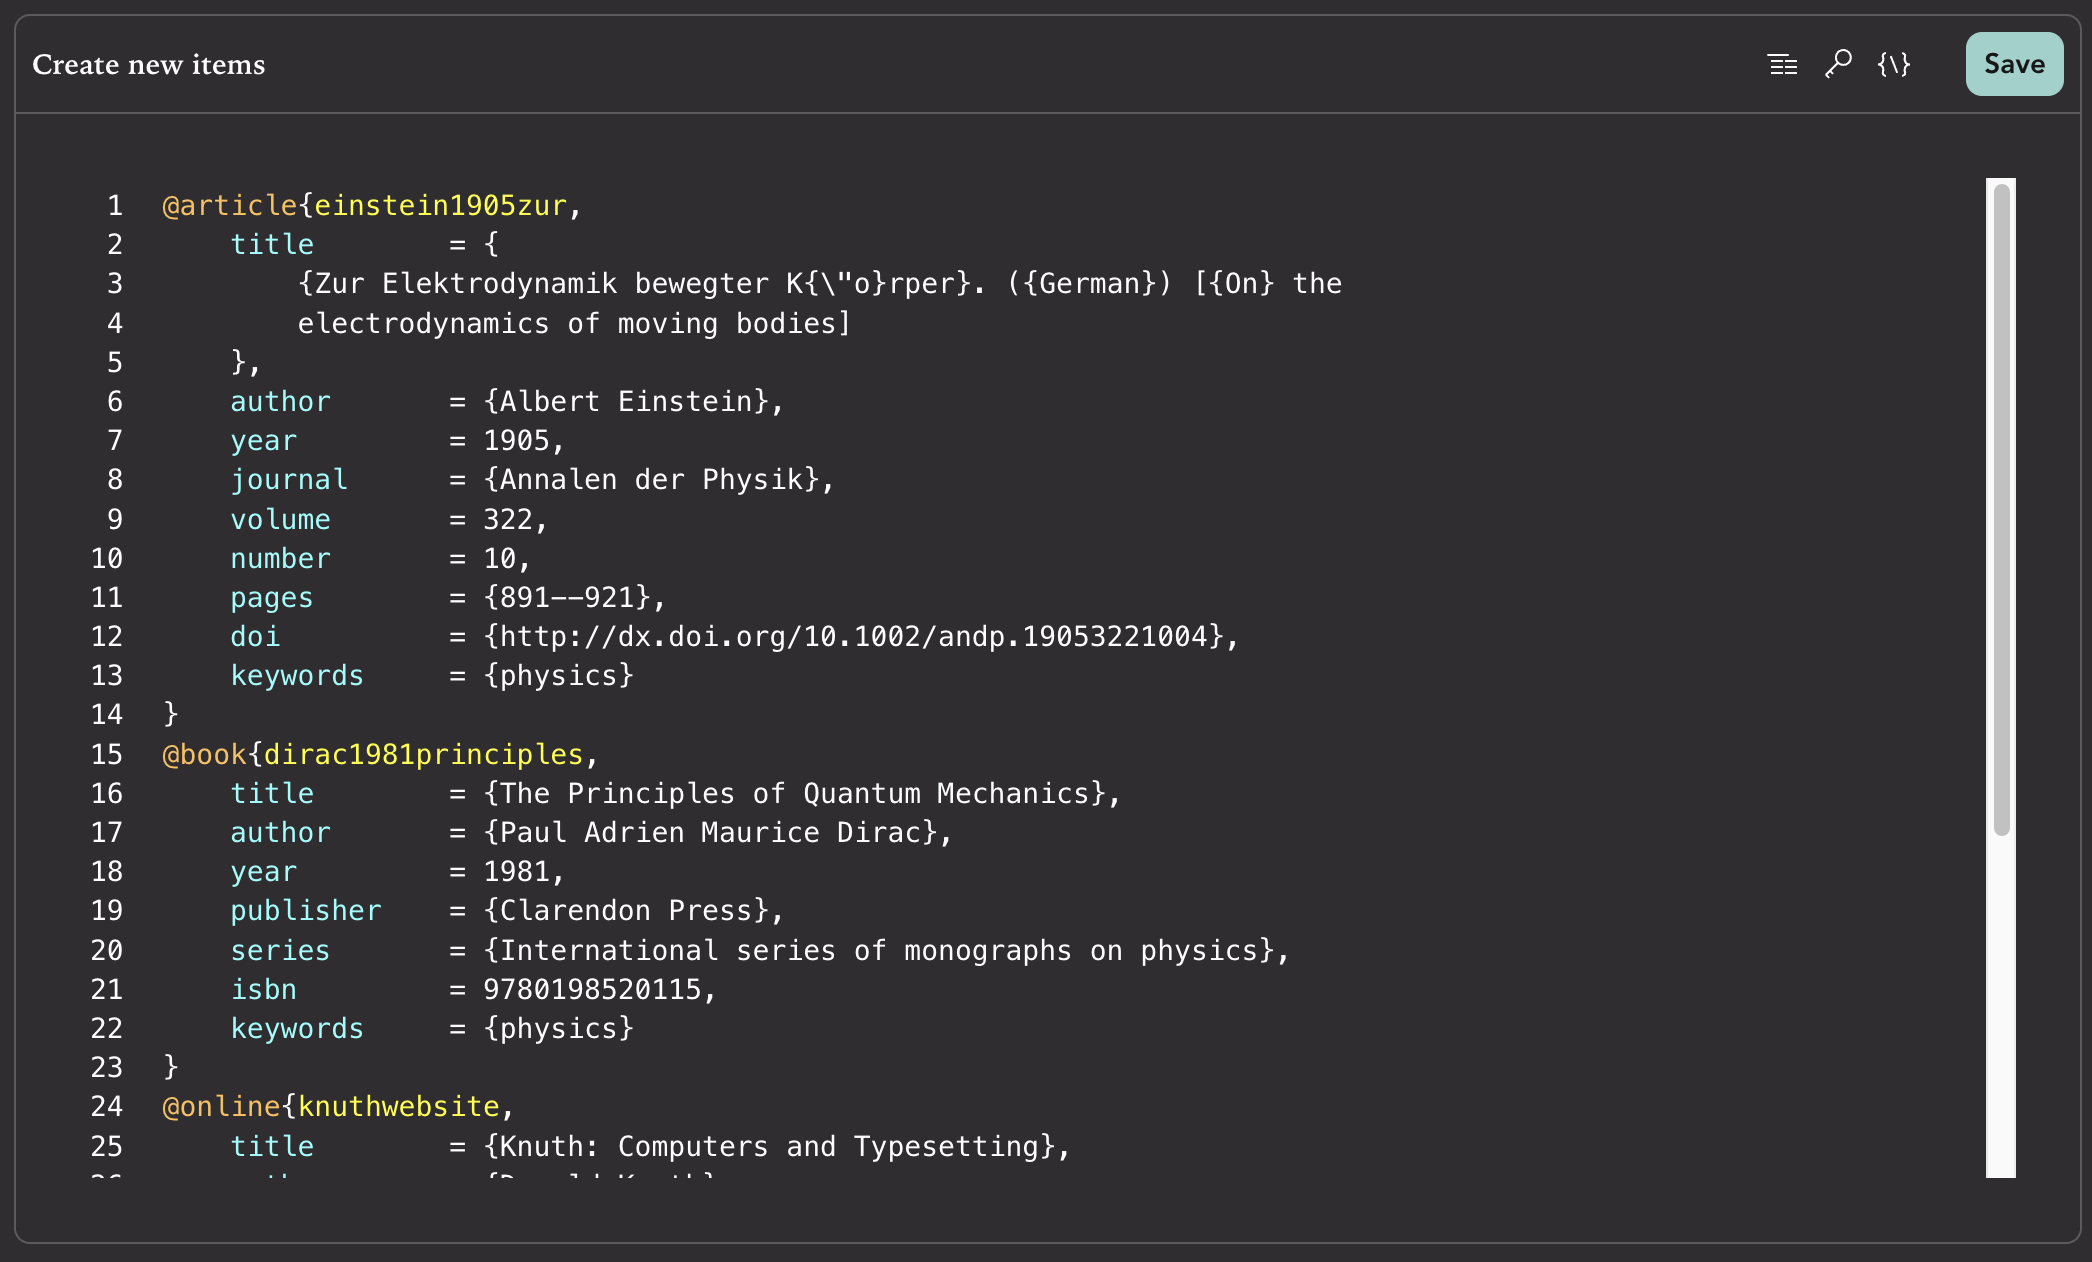The image size is (2092, 1262).
Task: Click the Create new items header title
Action: tap(148, 64)
